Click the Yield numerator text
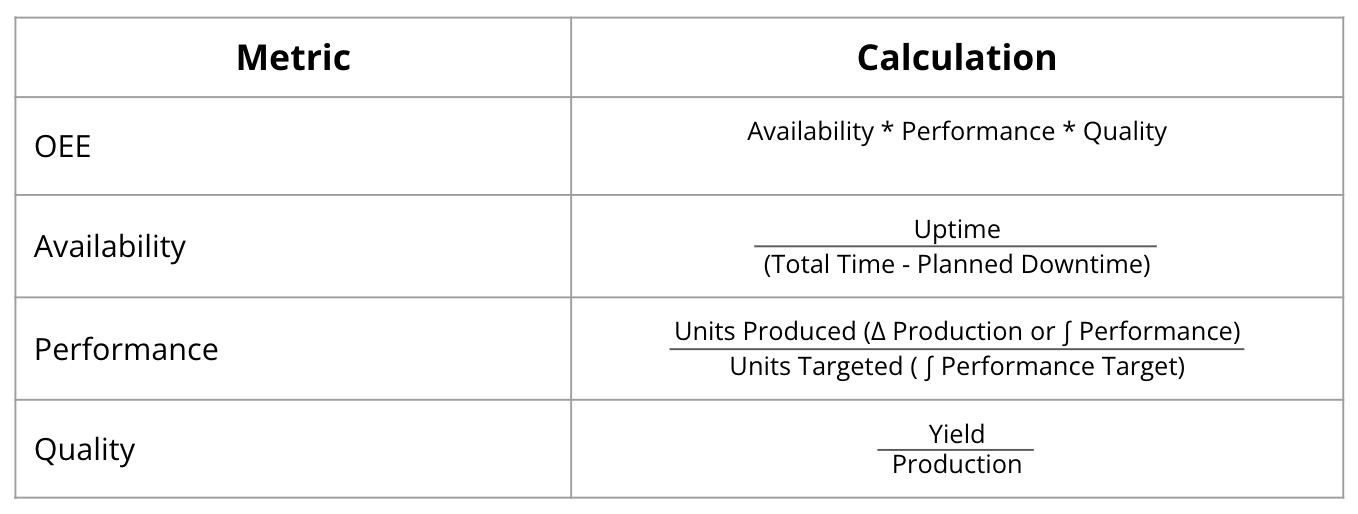 pyautogui.click(x=956, y=433)
